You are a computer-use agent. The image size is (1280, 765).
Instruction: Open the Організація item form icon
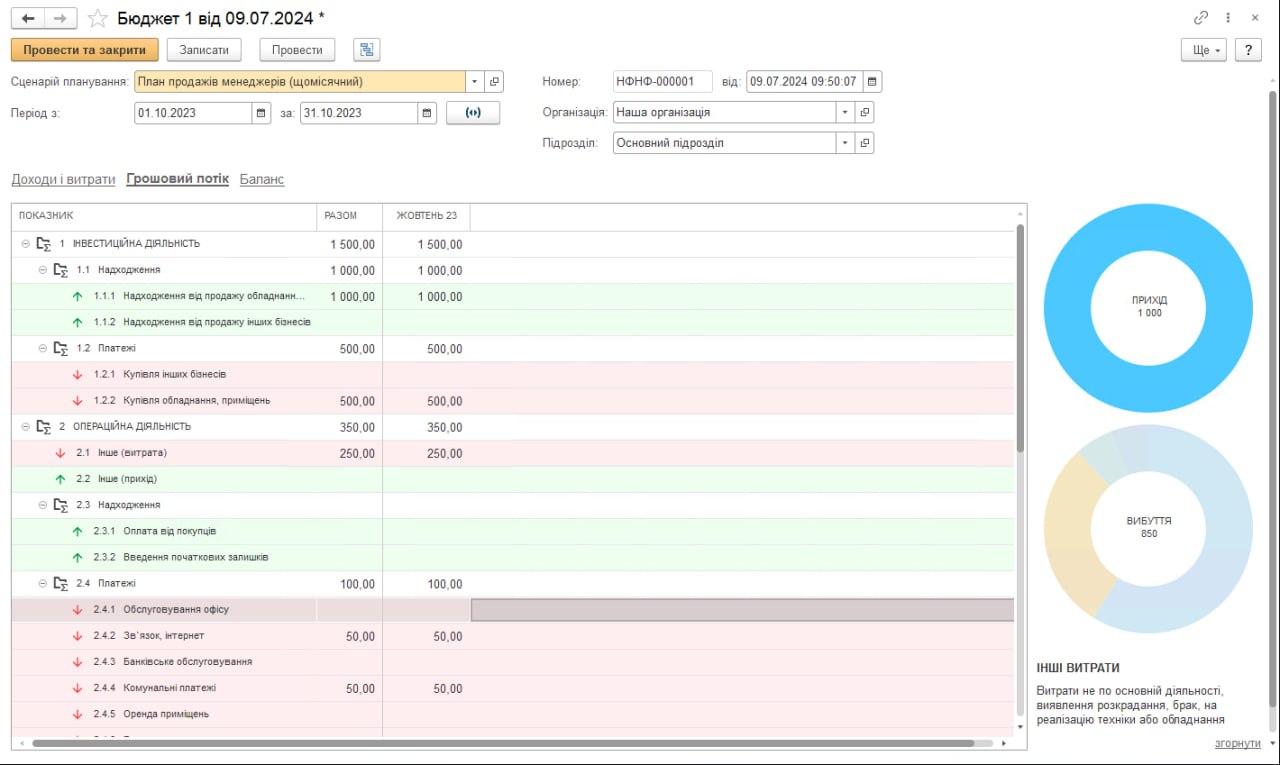(865, 113)
